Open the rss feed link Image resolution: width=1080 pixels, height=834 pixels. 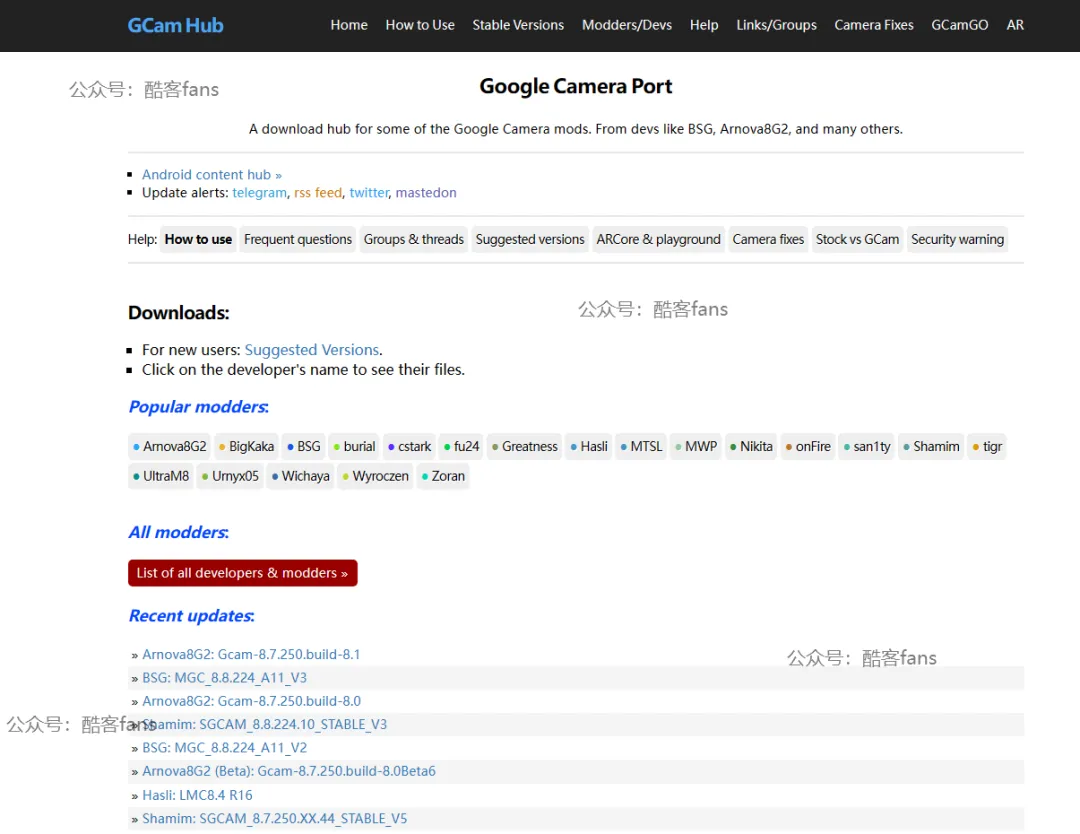click(318, 193)
